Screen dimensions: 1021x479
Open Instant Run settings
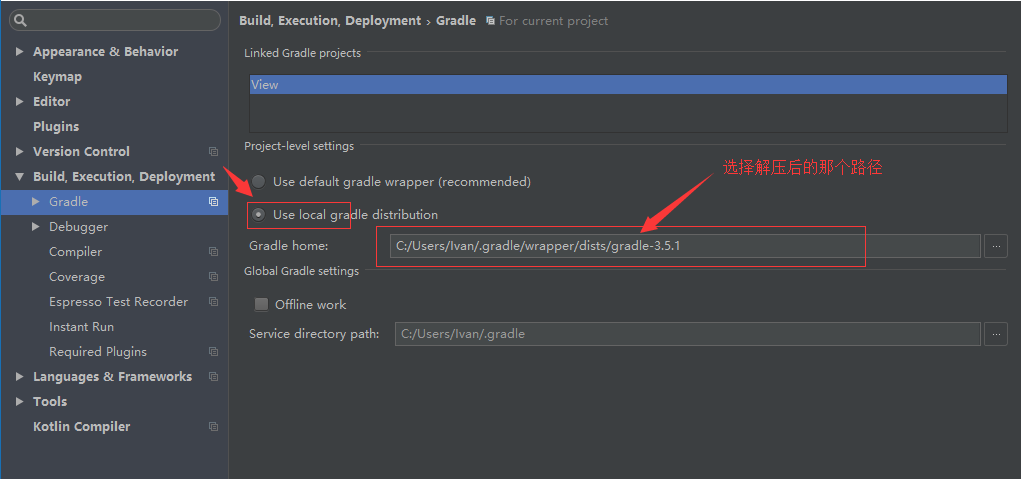(81, 327)
